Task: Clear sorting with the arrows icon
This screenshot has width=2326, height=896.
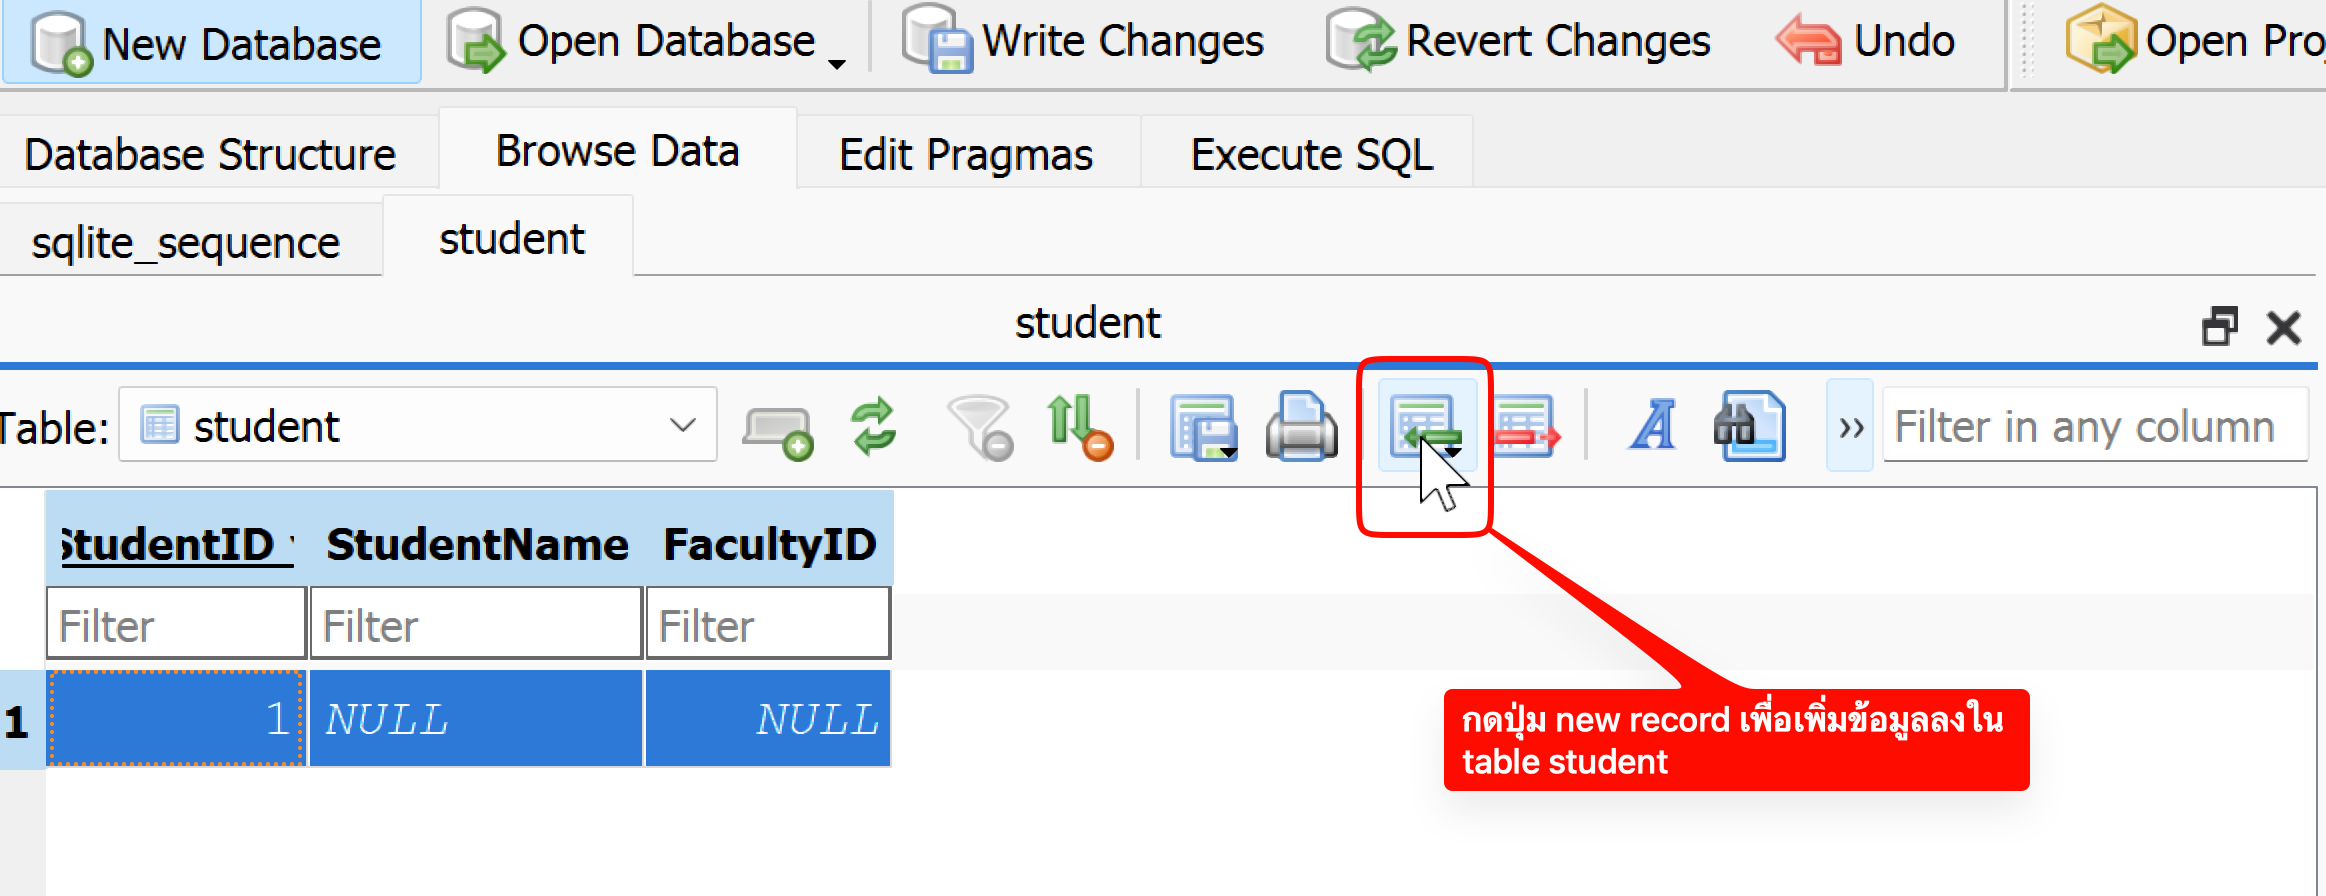Action: (x=1078, y=427)
